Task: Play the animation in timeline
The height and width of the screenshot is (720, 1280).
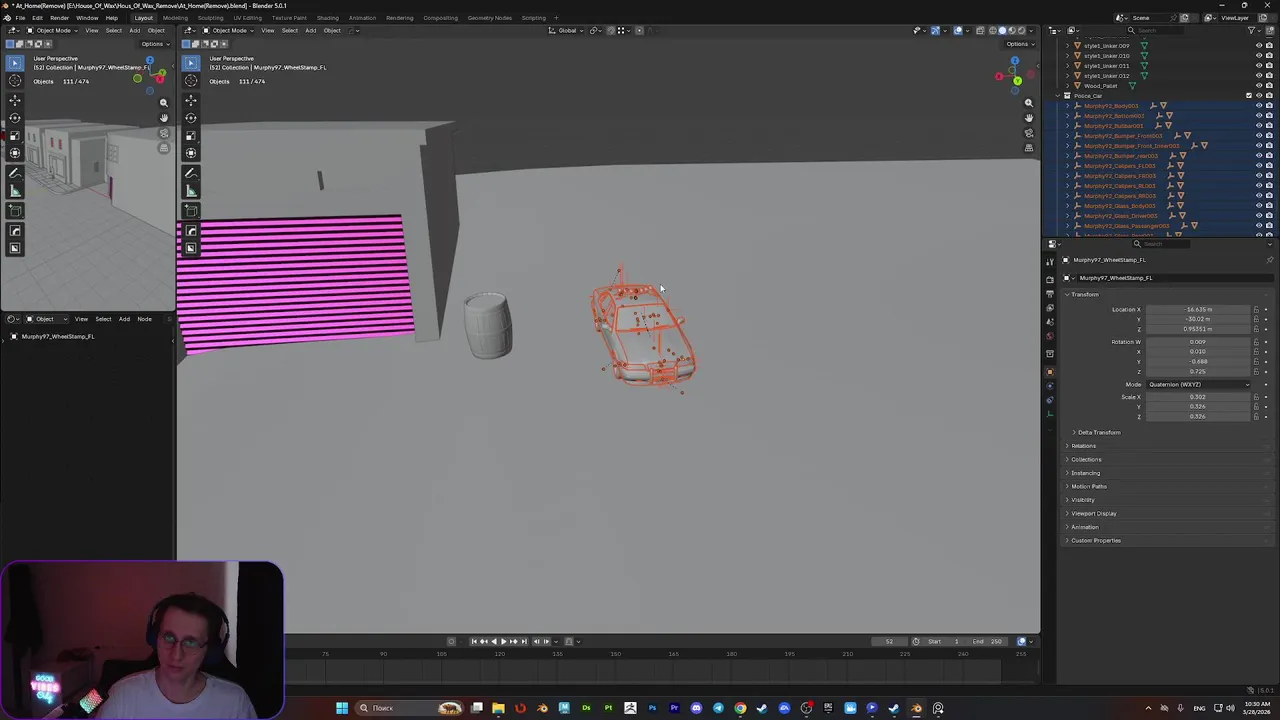Action: click(x=503, y=642)
